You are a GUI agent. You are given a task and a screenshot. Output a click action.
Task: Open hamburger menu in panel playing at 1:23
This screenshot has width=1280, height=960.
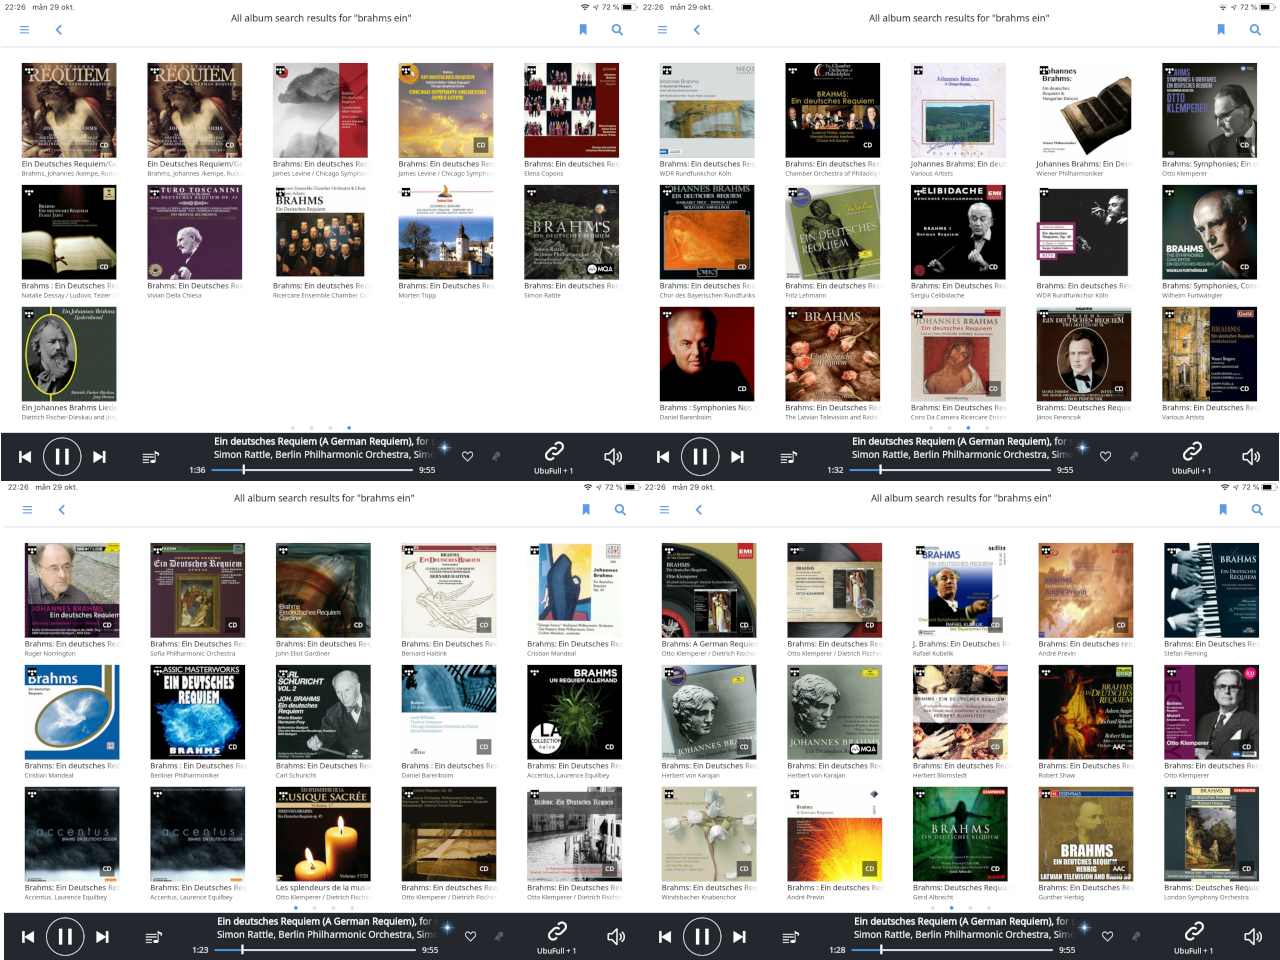click(27, 510)
